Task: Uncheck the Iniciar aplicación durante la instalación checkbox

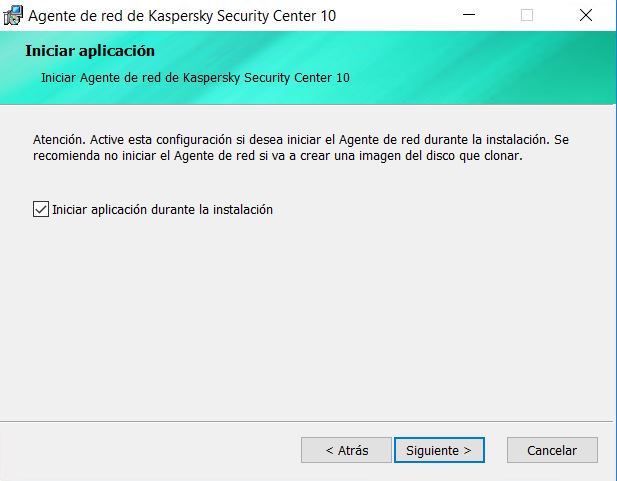Action: point(41,209)
